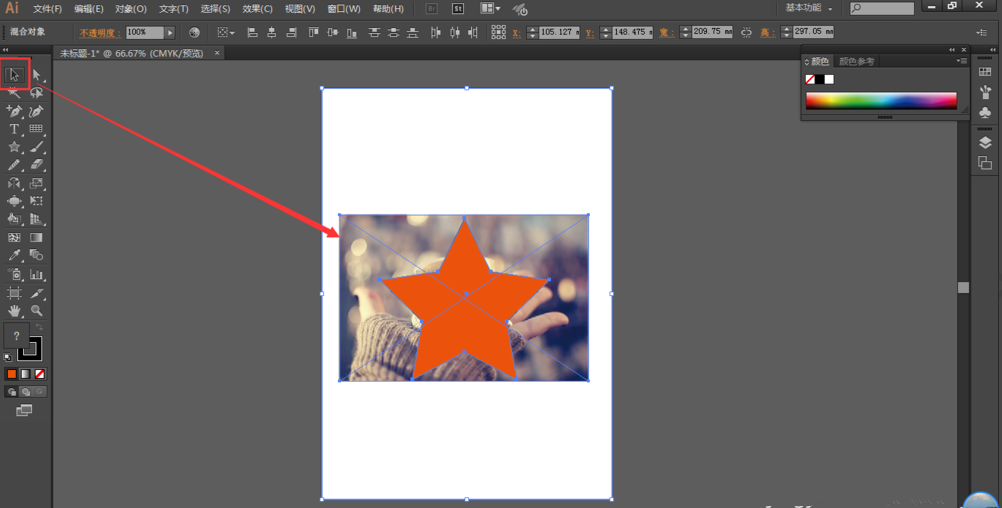This screenshot has height=508, width=1002.
Task: Enable Draw Behind mode
Action: pos(26,392)
